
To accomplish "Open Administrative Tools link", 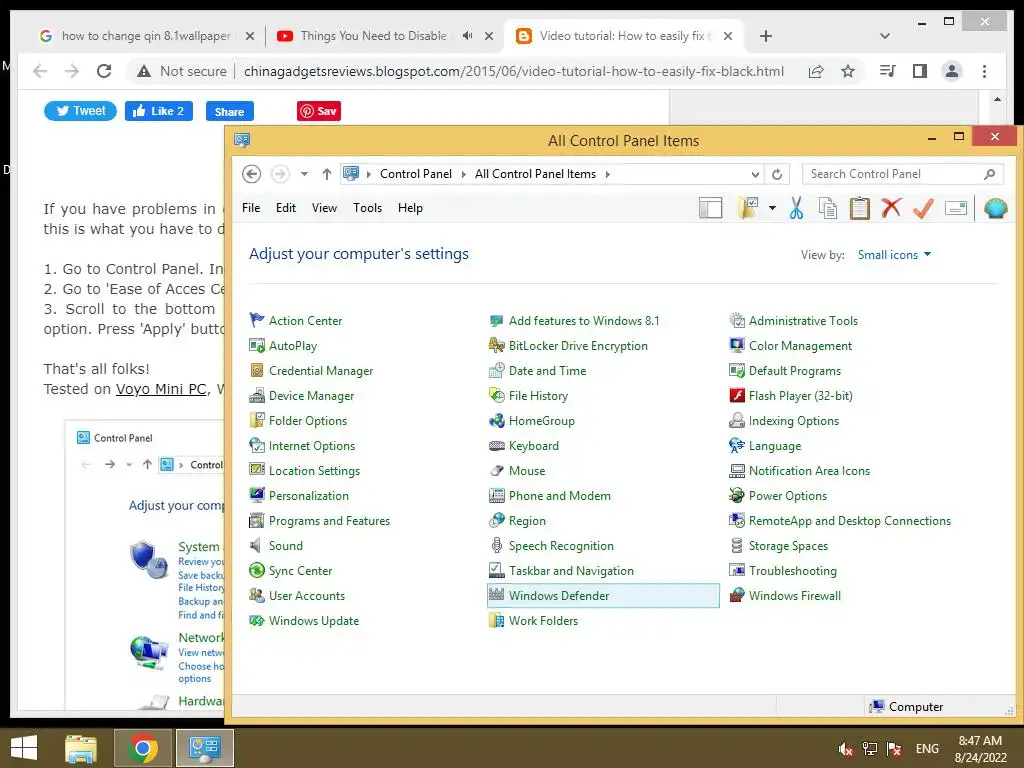I will tap(803, 321).
